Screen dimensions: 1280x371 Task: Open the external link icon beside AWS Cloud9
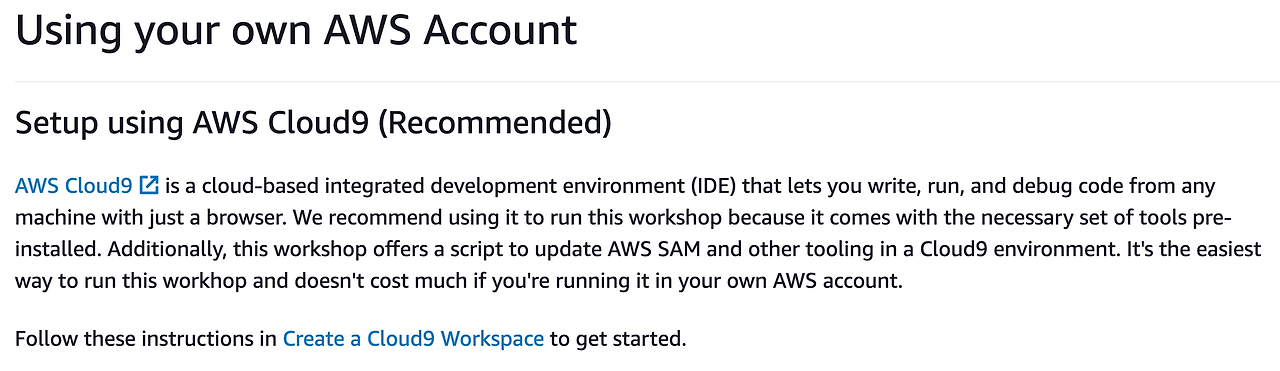coord(149,185)
